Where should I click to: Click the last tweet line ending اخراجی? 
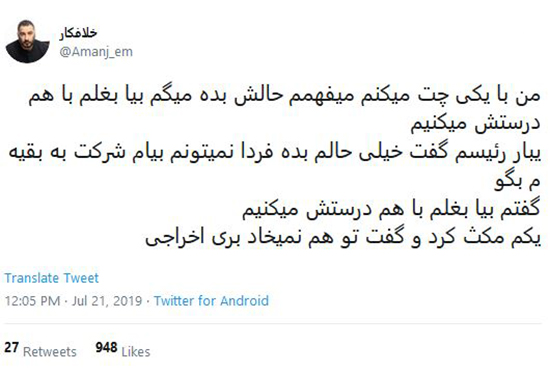343,238
